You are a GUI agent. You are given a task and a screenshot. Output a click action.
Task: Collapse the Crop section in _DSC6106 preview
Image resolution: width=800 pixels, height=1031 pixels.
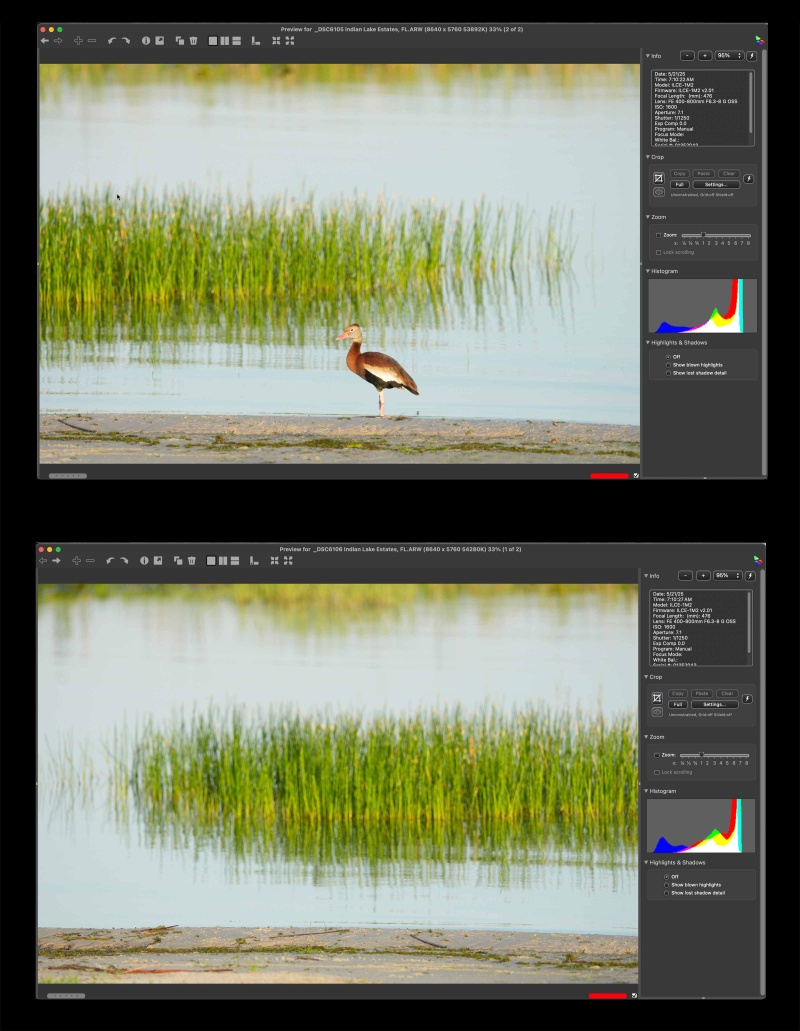[x=646, y=677]
